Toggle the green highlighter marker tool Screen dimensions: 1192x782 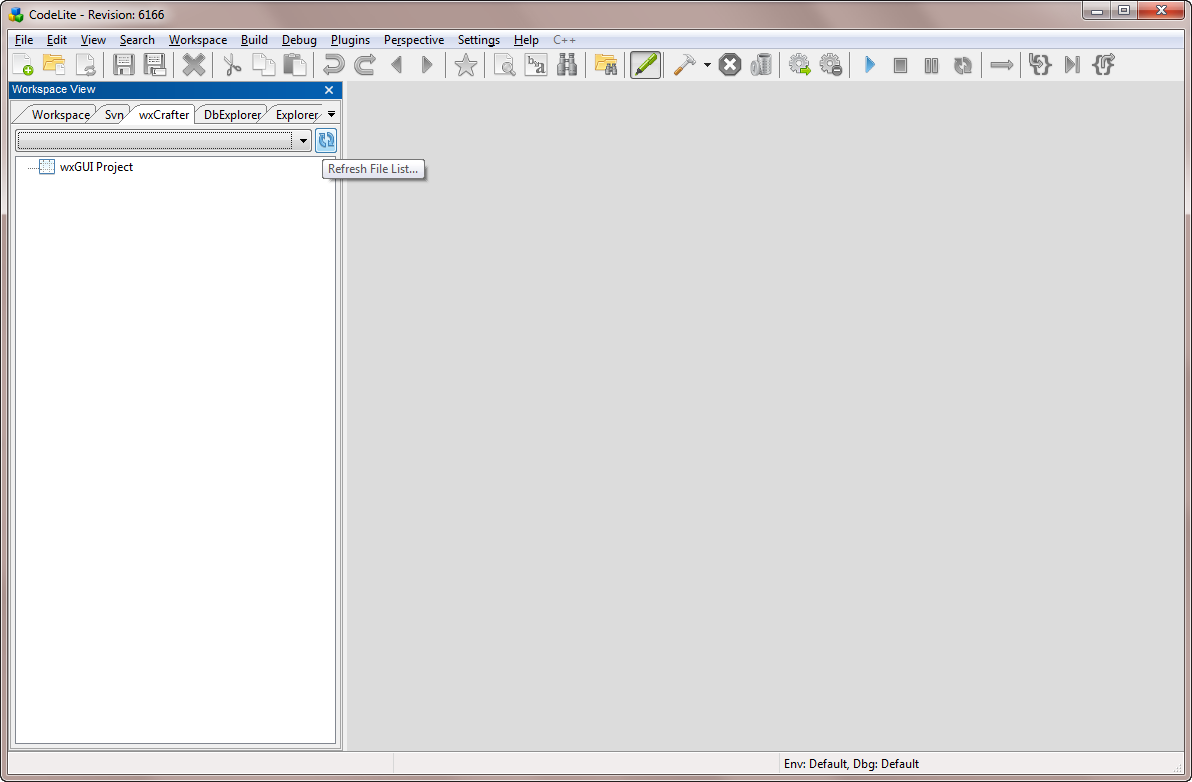[645, 65]
